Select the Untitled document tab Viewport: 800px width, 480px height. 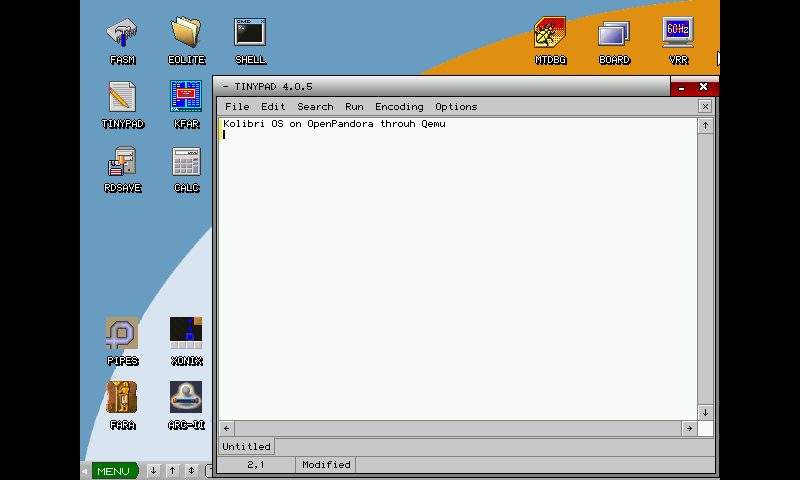(x=246, y=447)
